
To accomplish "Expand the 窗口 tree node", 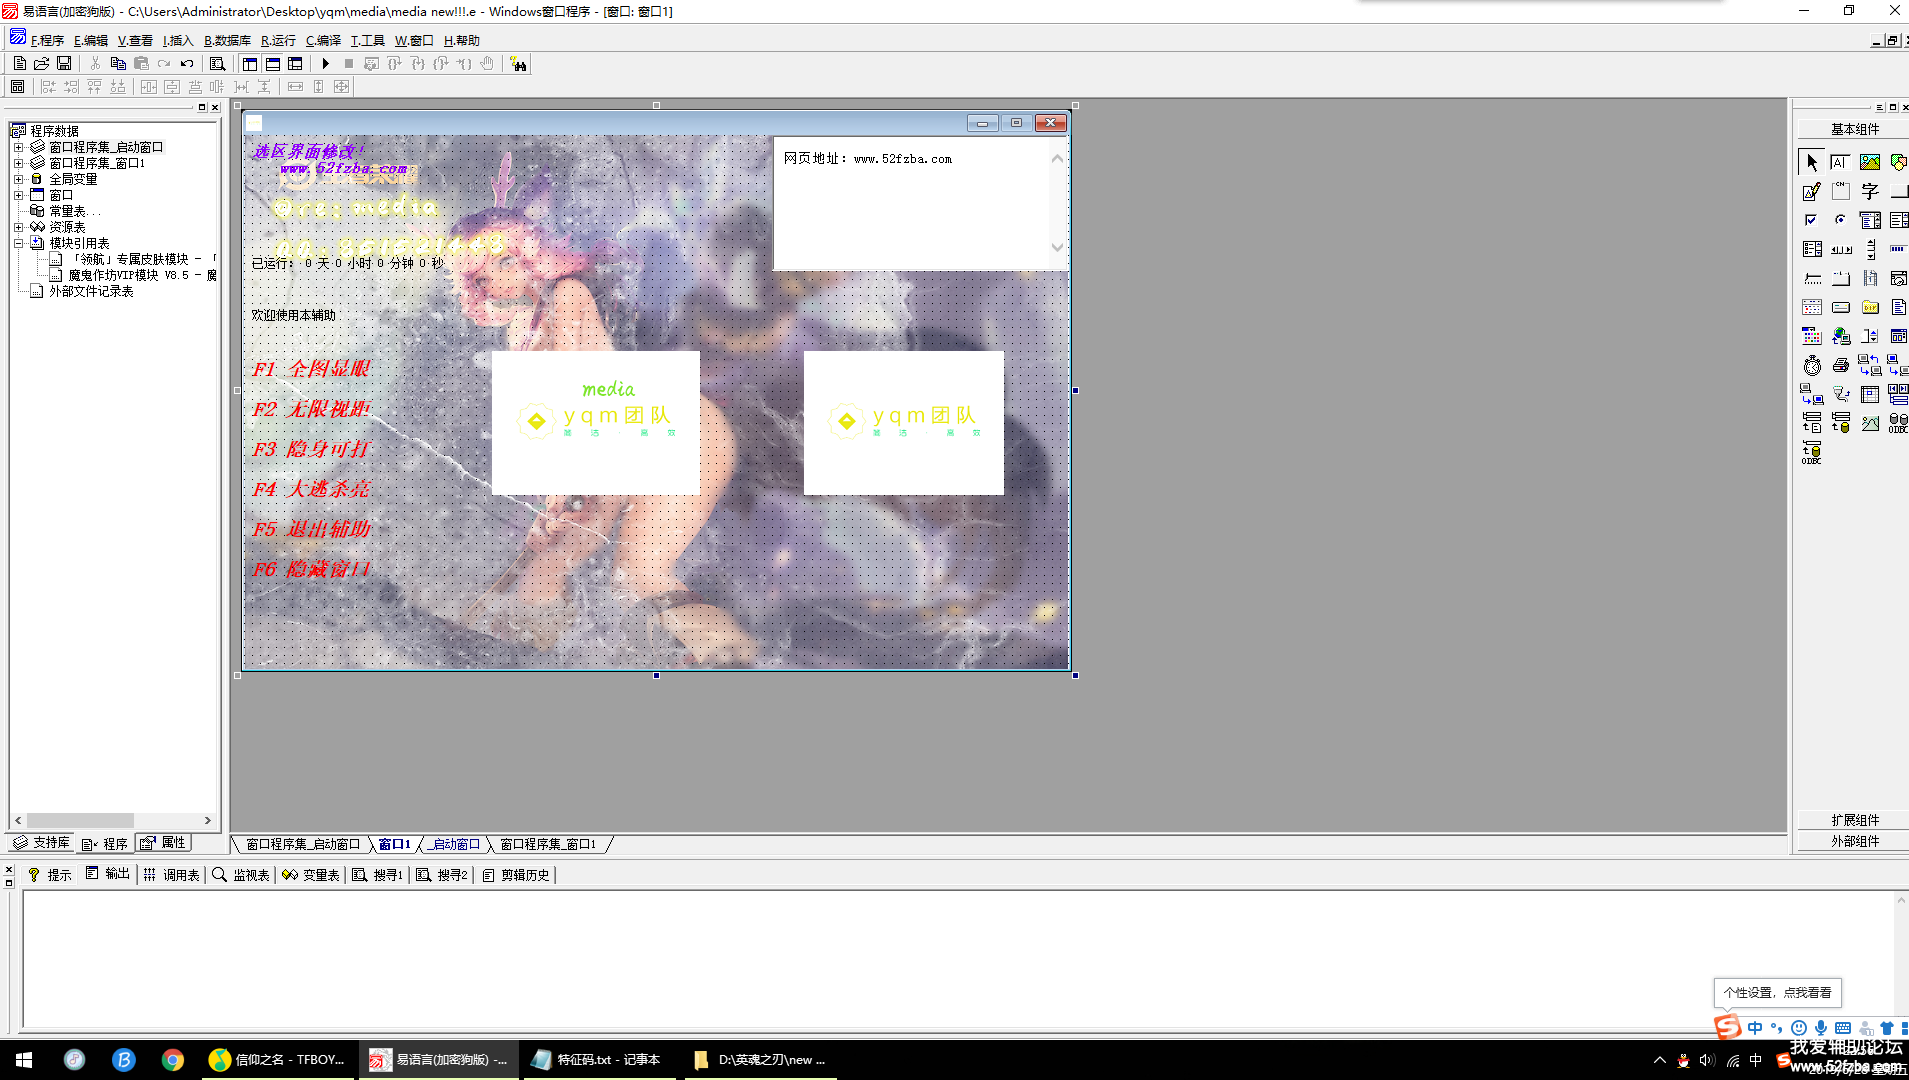I will [x=18, y=195].
